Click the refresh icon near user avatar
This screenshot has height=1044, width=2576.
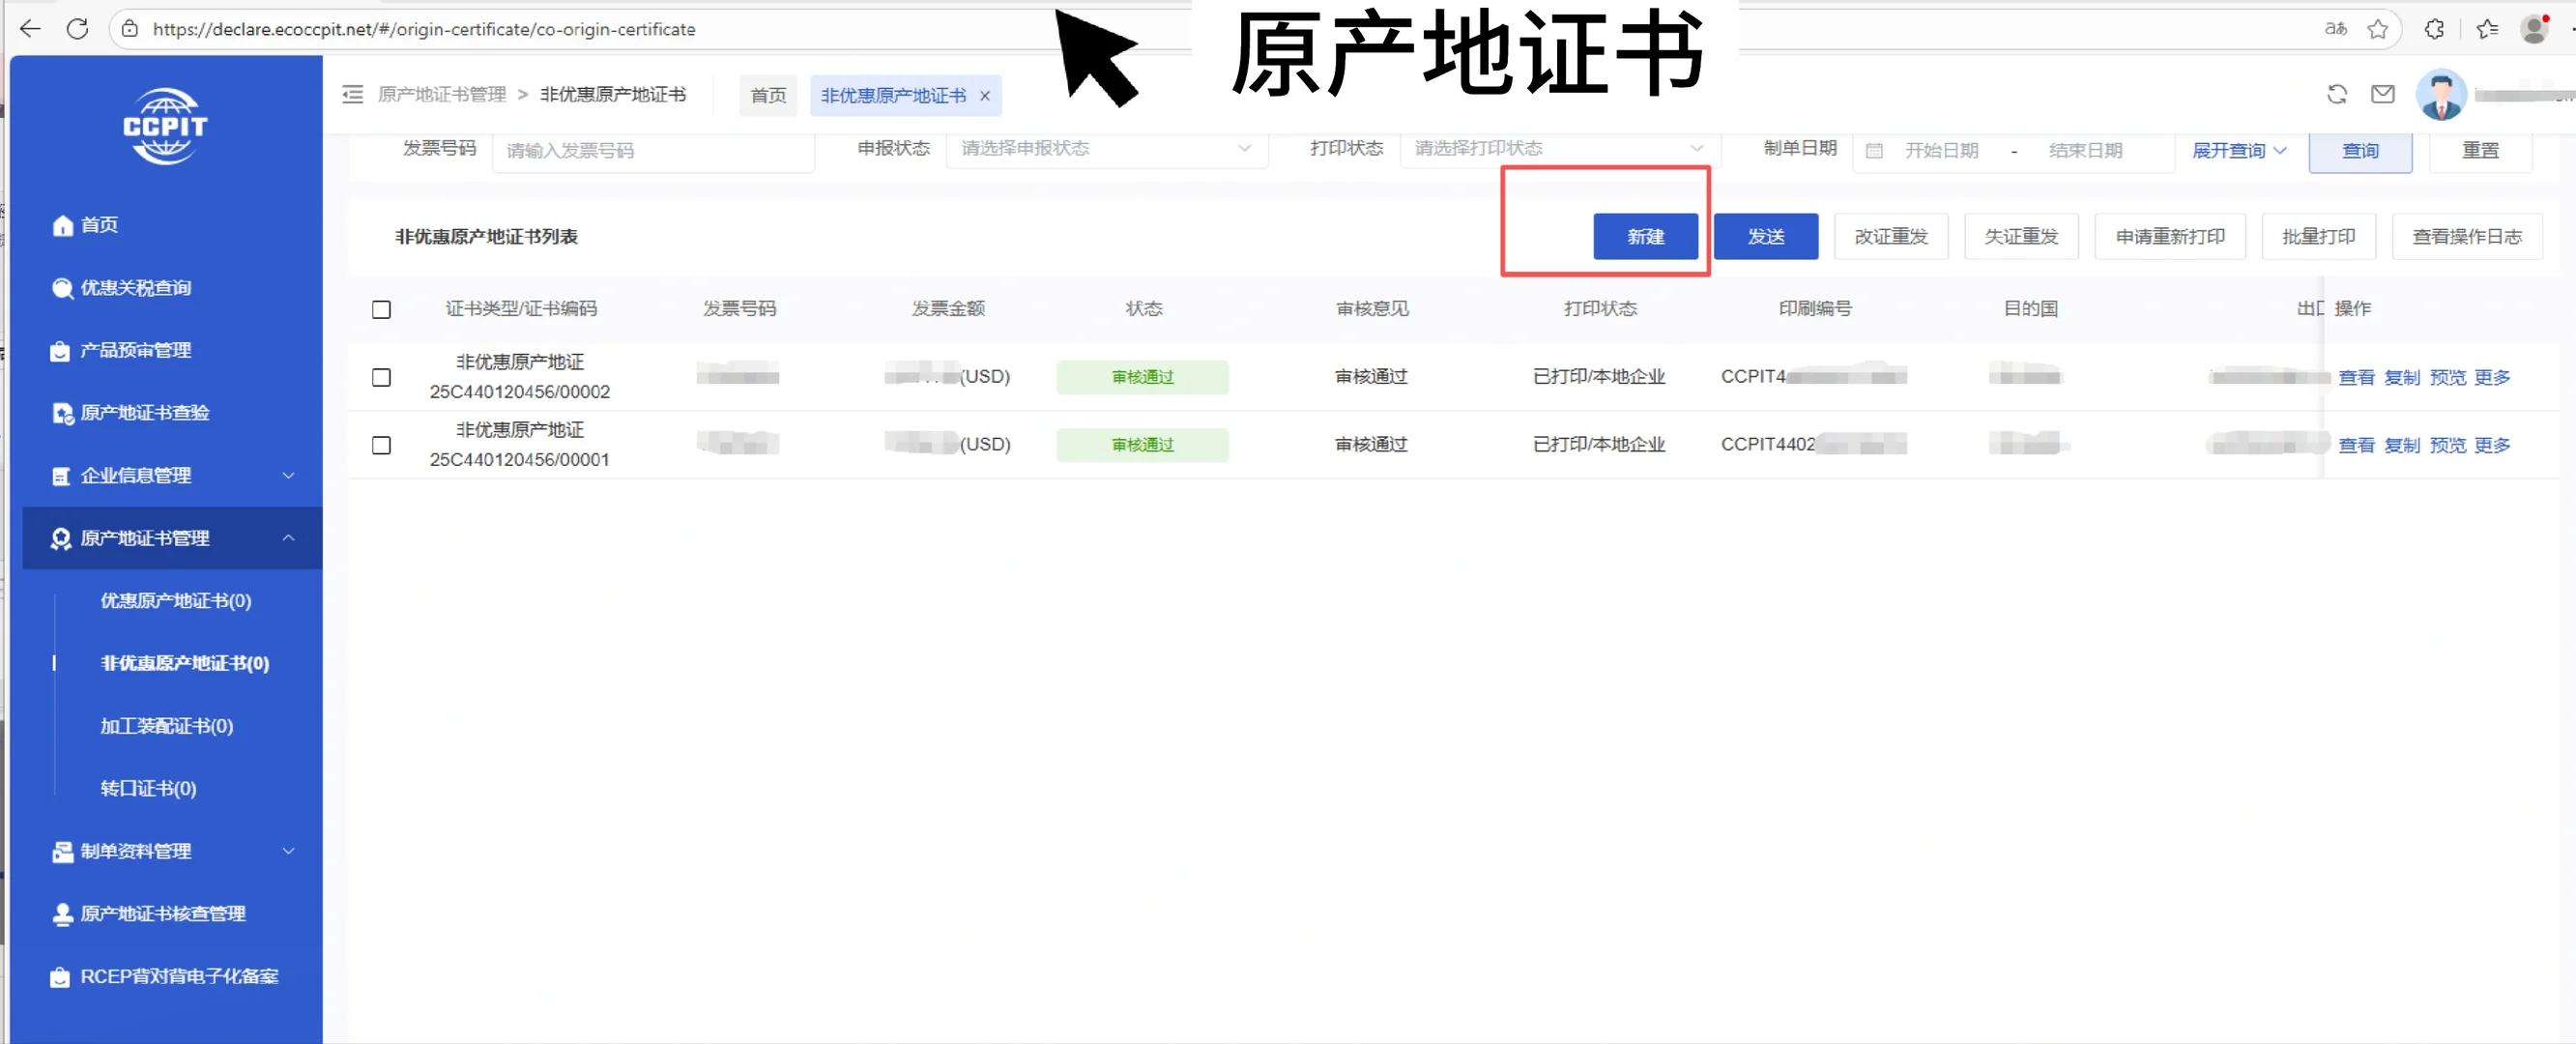[x=2337, y=93]
